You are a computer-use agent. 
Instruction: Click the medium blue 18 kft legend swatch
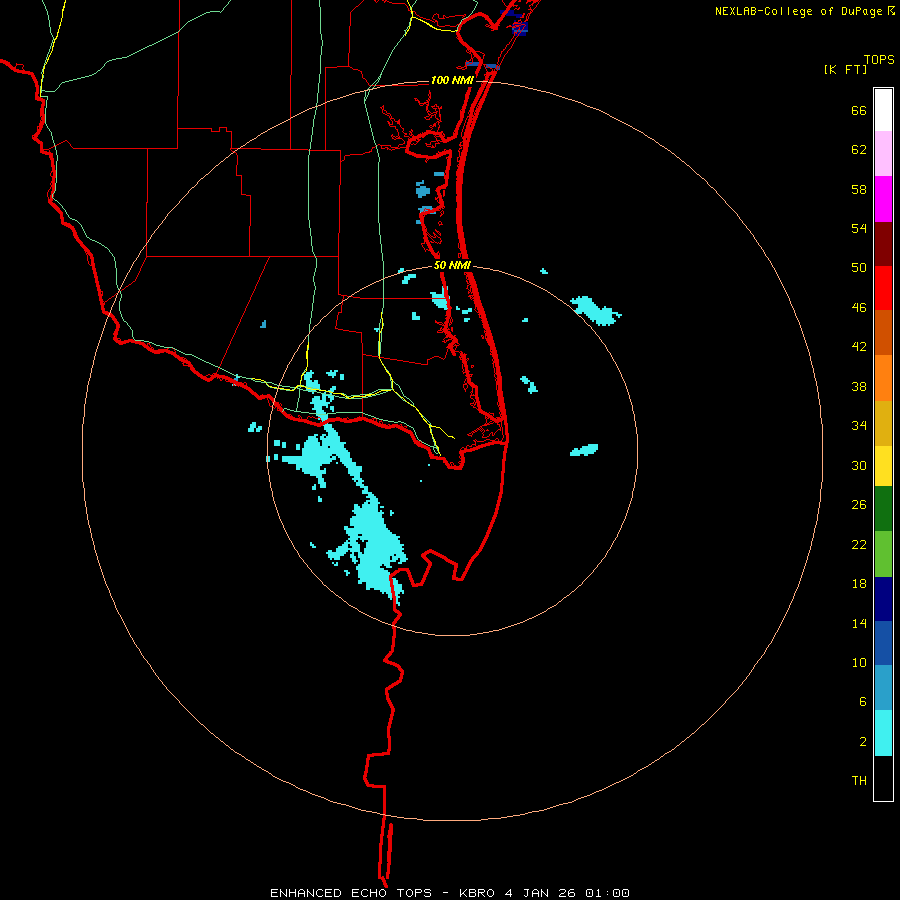click(x=883, y=643)
